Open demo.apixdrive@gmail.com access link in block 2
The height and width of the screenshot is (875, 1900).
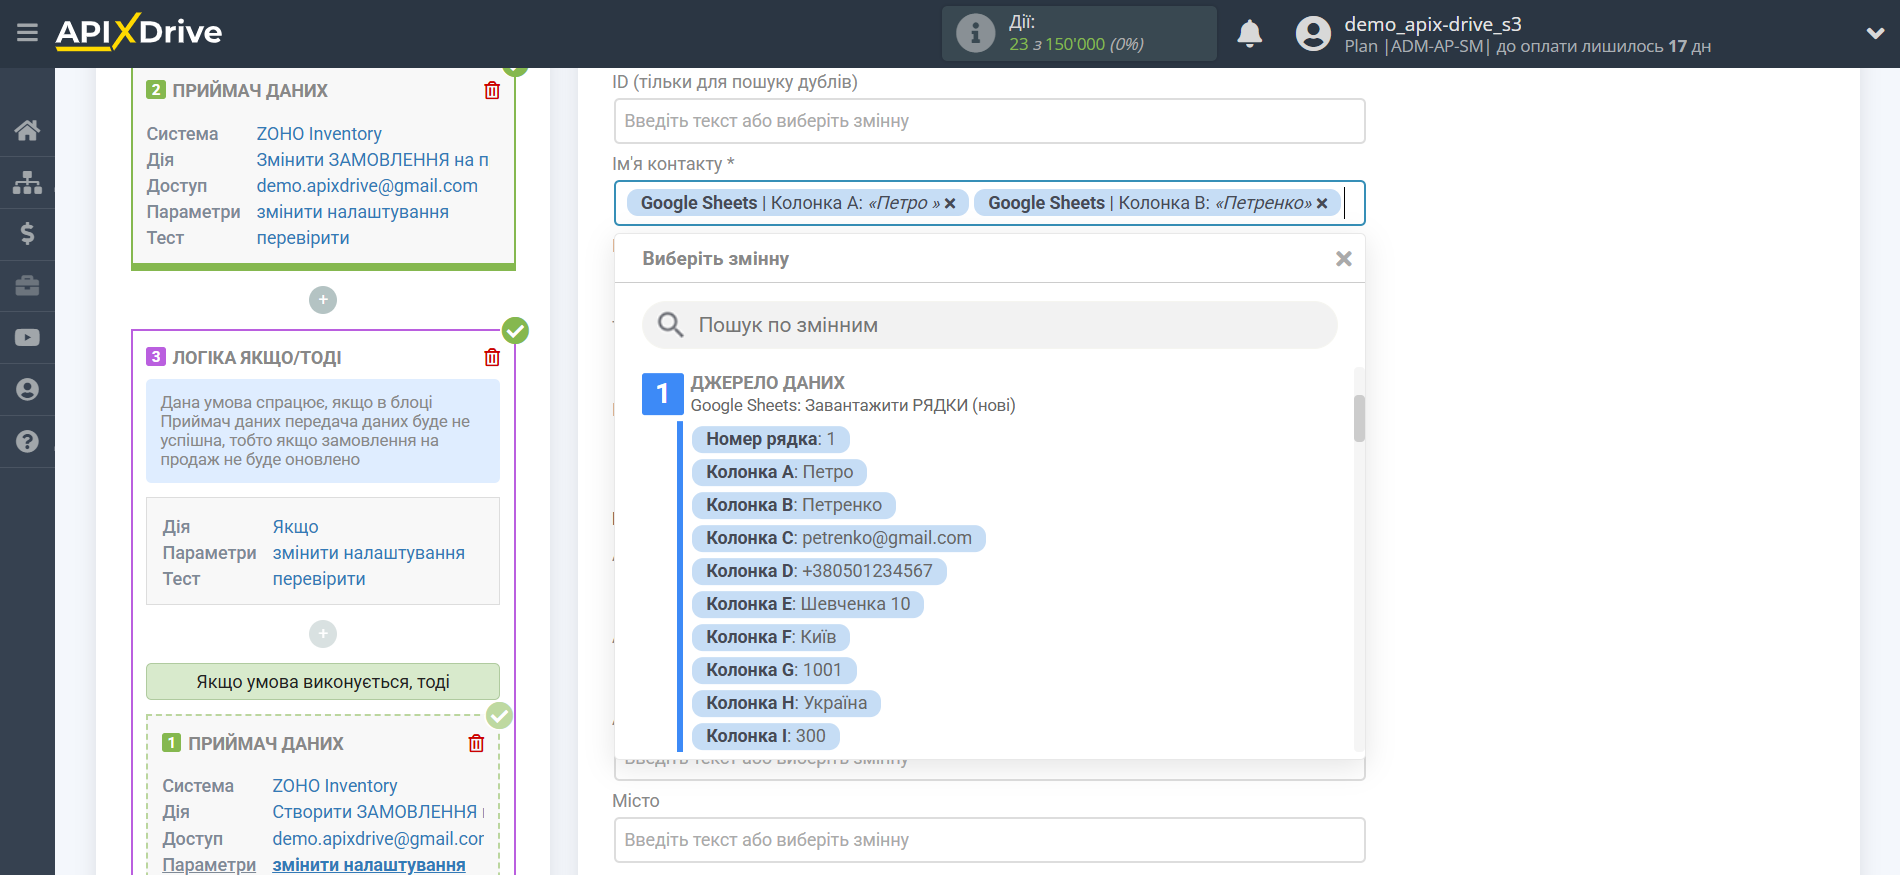(x=367, y=186)
